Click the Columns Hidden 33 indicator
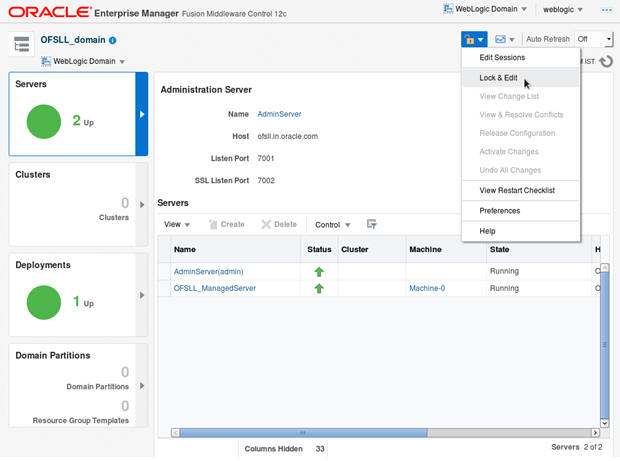Image resolution: width=620 pixels, height=461 pixels. coord(284,449)
